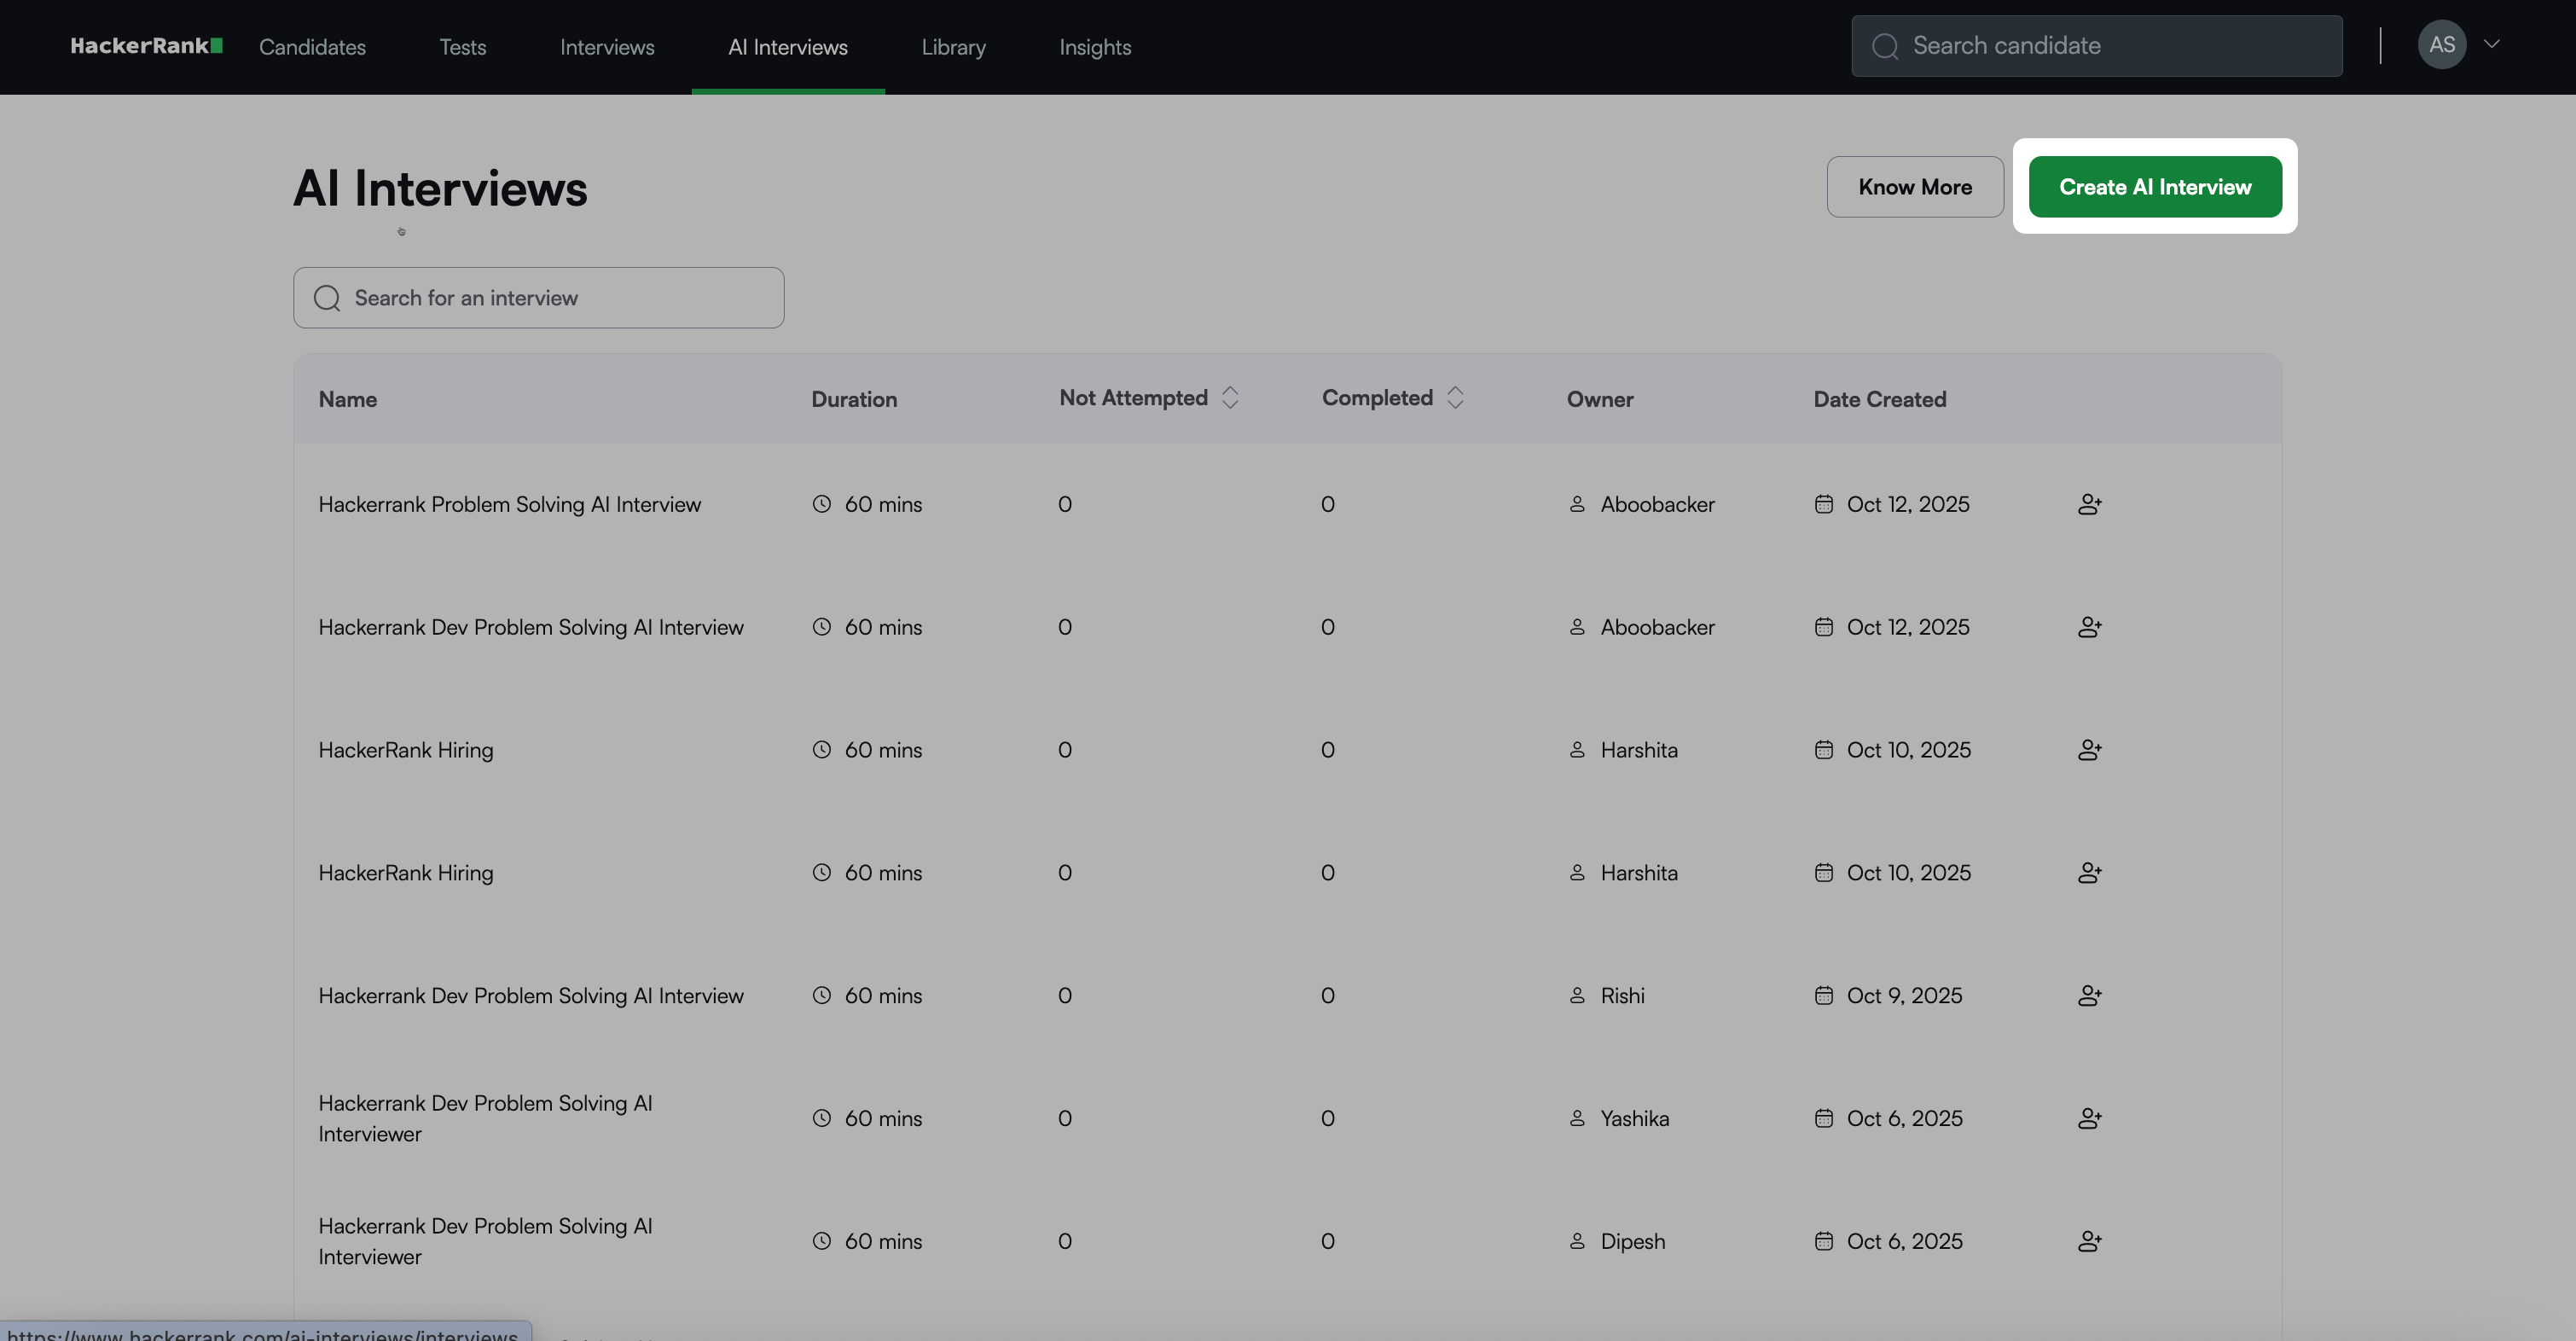This screenshot has width=2576, height=1341.
Task: Open Hackerrank Problem Solving AI Interview
Action: coord(510,504)
